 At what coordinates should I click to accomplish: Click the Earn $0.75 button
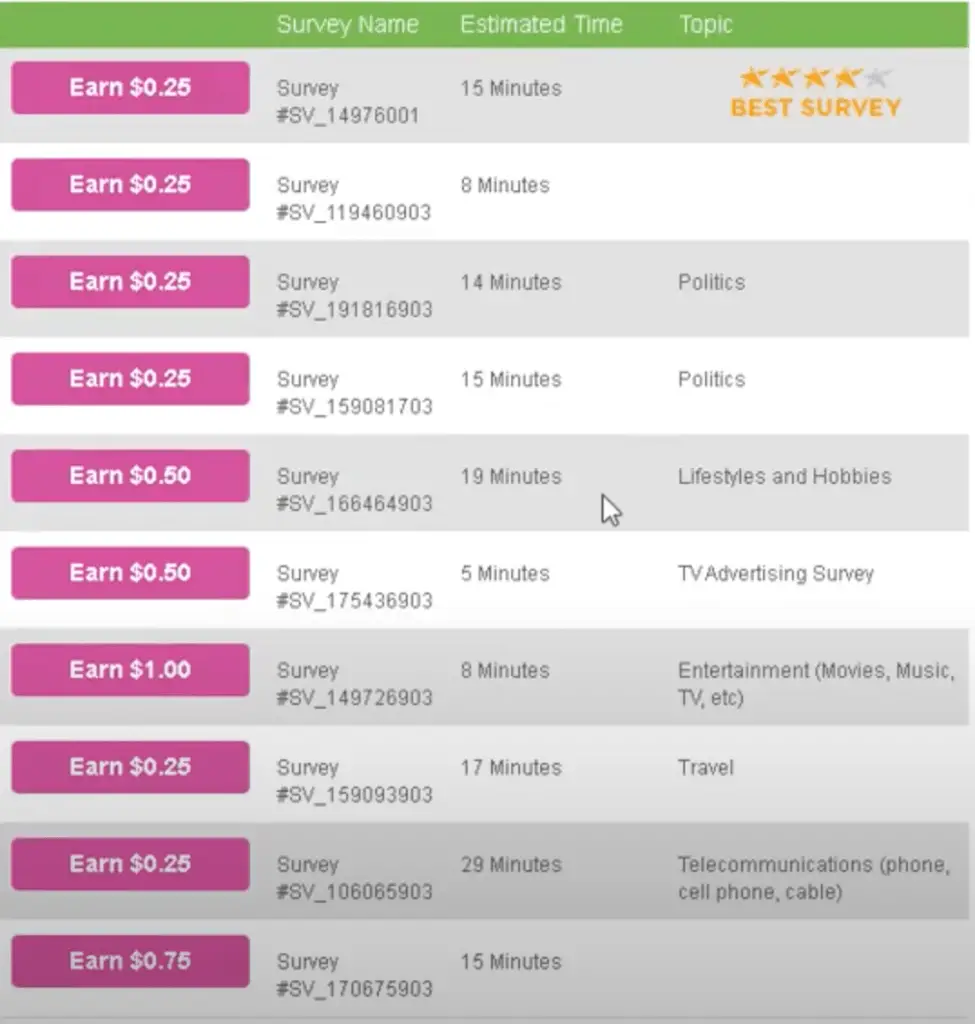click(131, 961)
